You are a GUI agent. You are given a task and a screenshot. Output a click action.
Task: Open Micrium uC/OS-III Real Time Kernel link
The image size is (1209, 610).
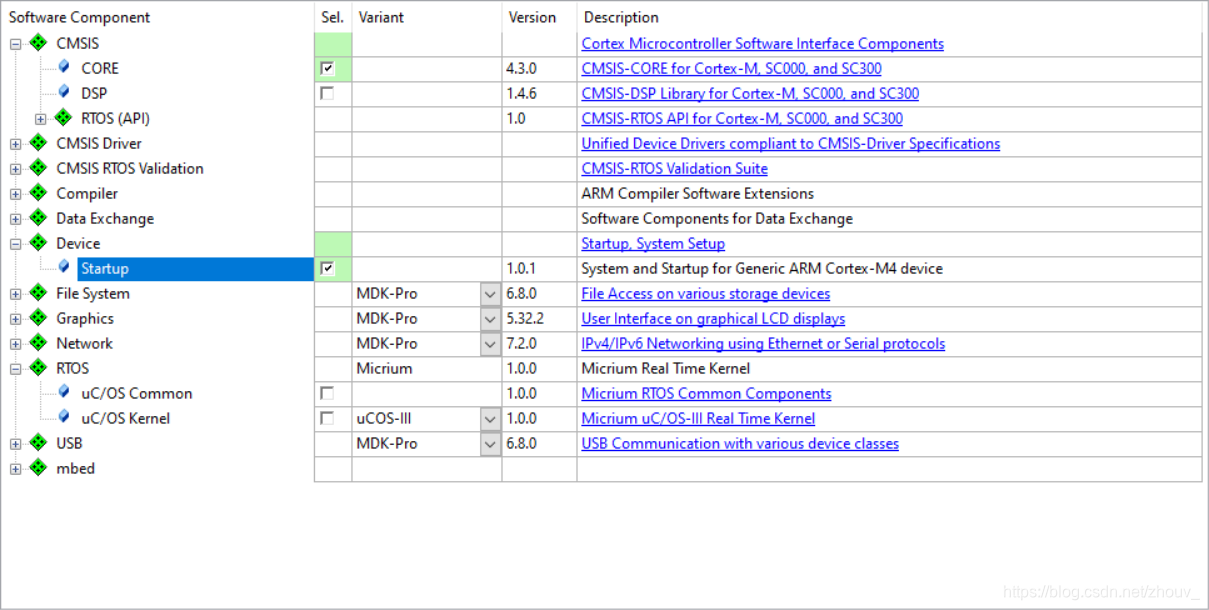pos(698,419)
